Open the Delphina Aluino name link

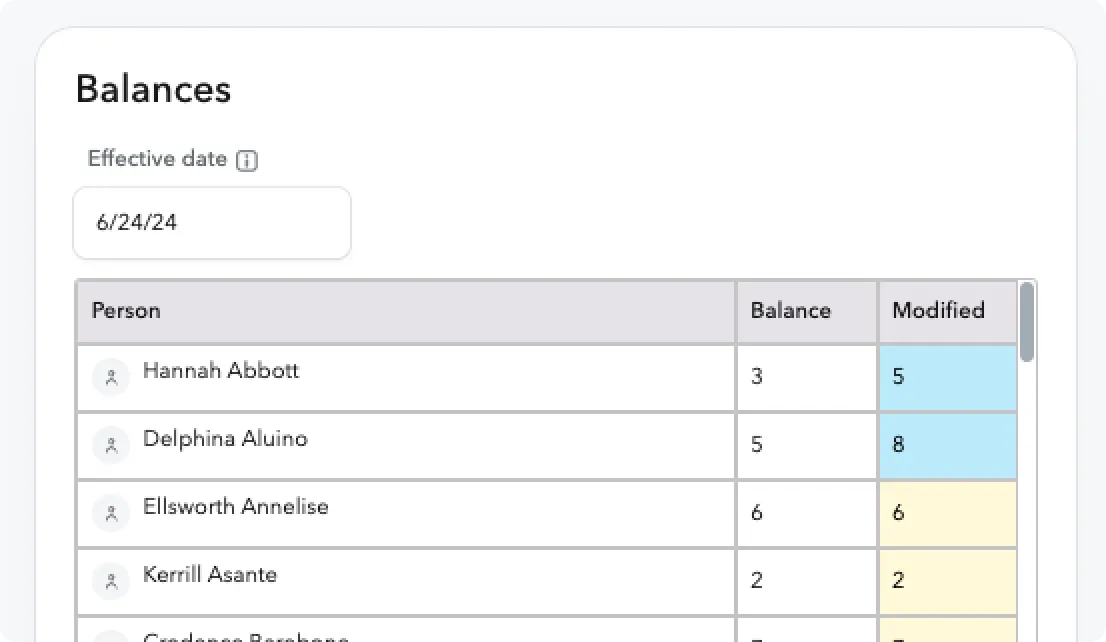(225, 439)
